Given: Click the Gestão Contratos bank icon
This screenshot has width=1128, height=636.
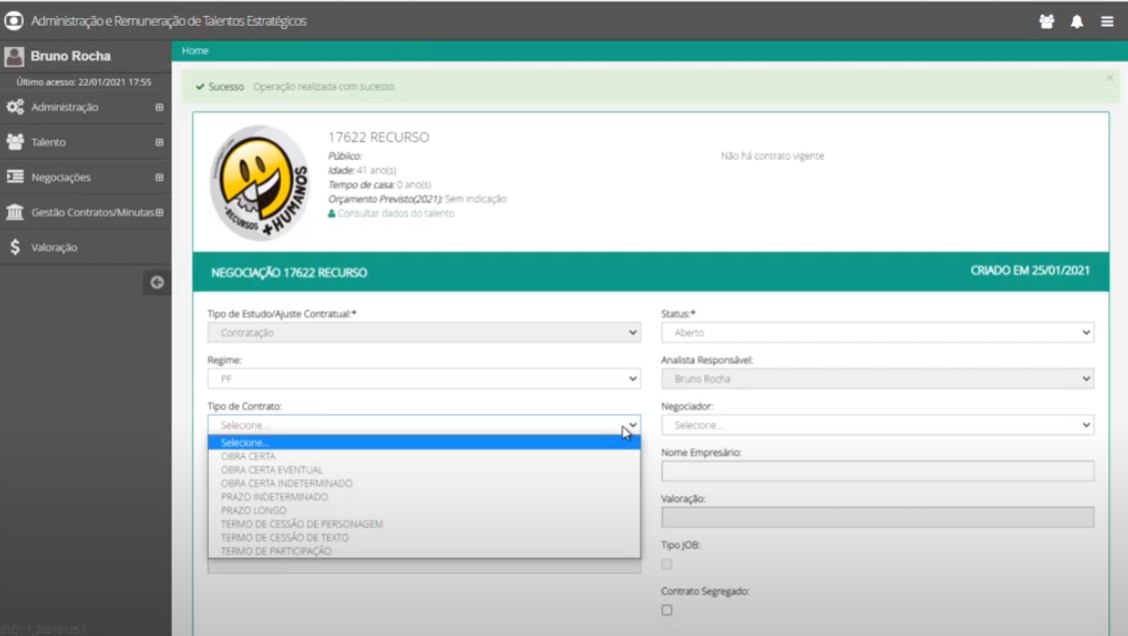Looking at the screenshot, I should click(x=15, y=212).
